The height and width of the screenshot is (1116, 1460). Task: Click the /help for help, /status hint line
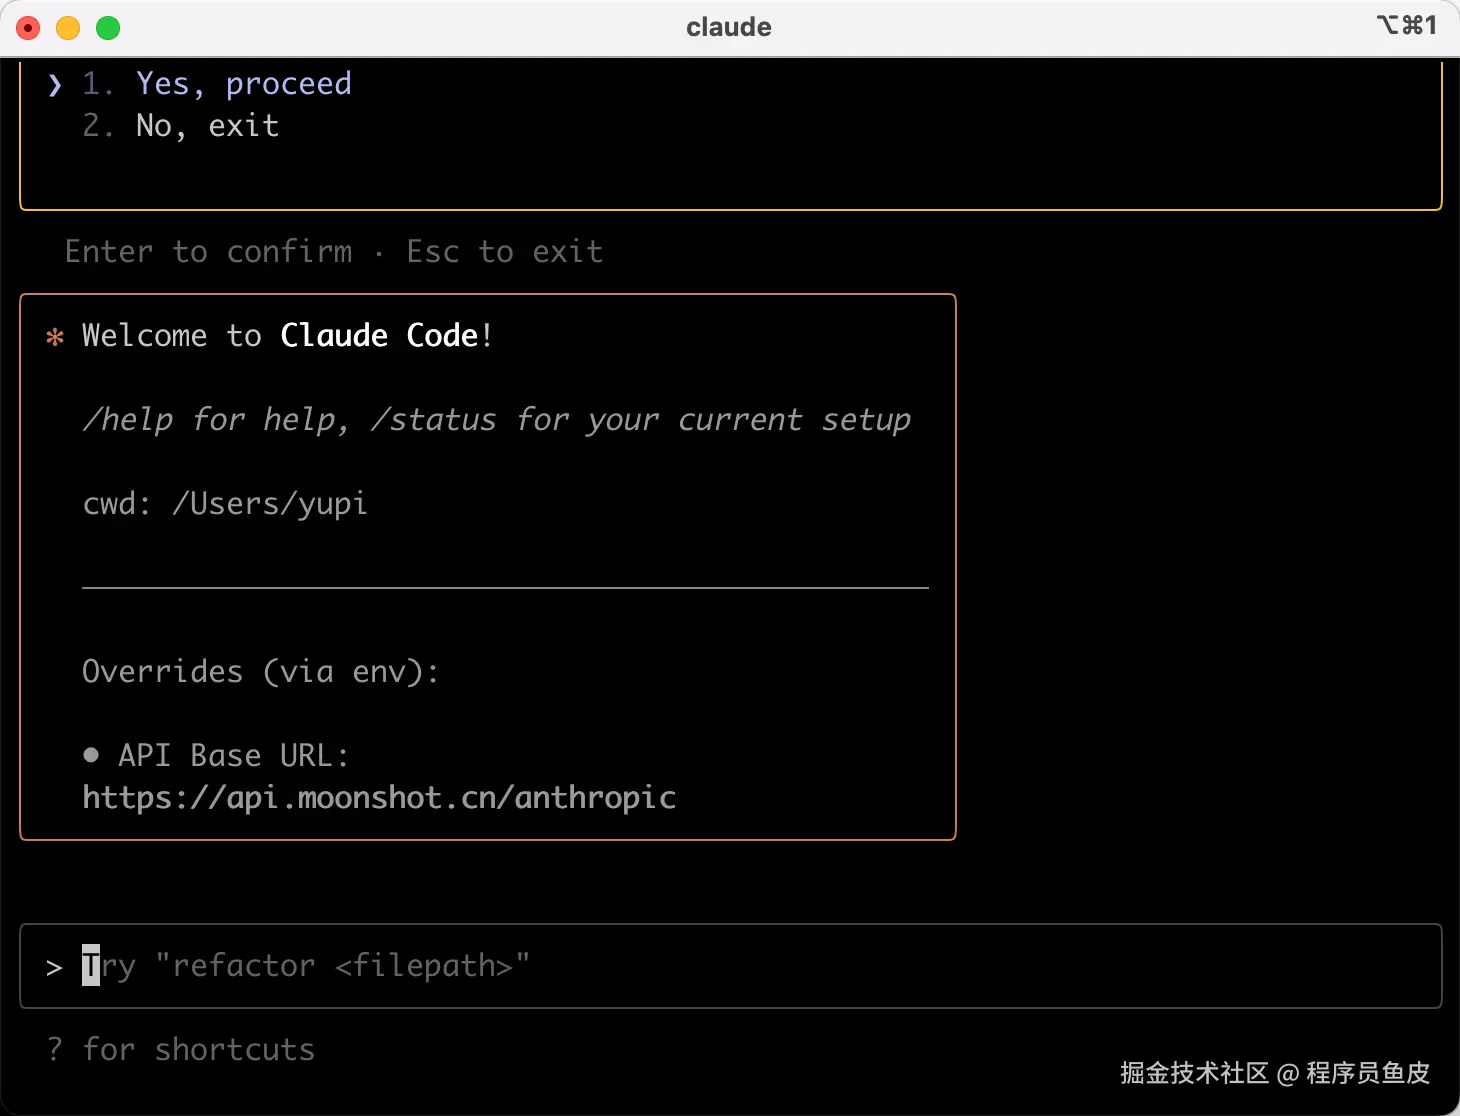(x=496, y=420)
